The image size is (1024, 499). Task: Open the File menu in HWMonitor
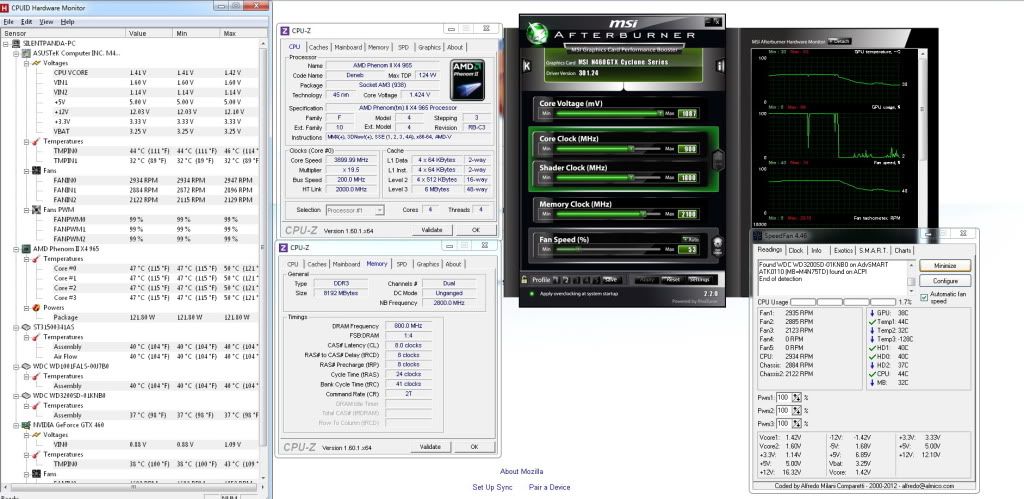[x=8, y=22]
